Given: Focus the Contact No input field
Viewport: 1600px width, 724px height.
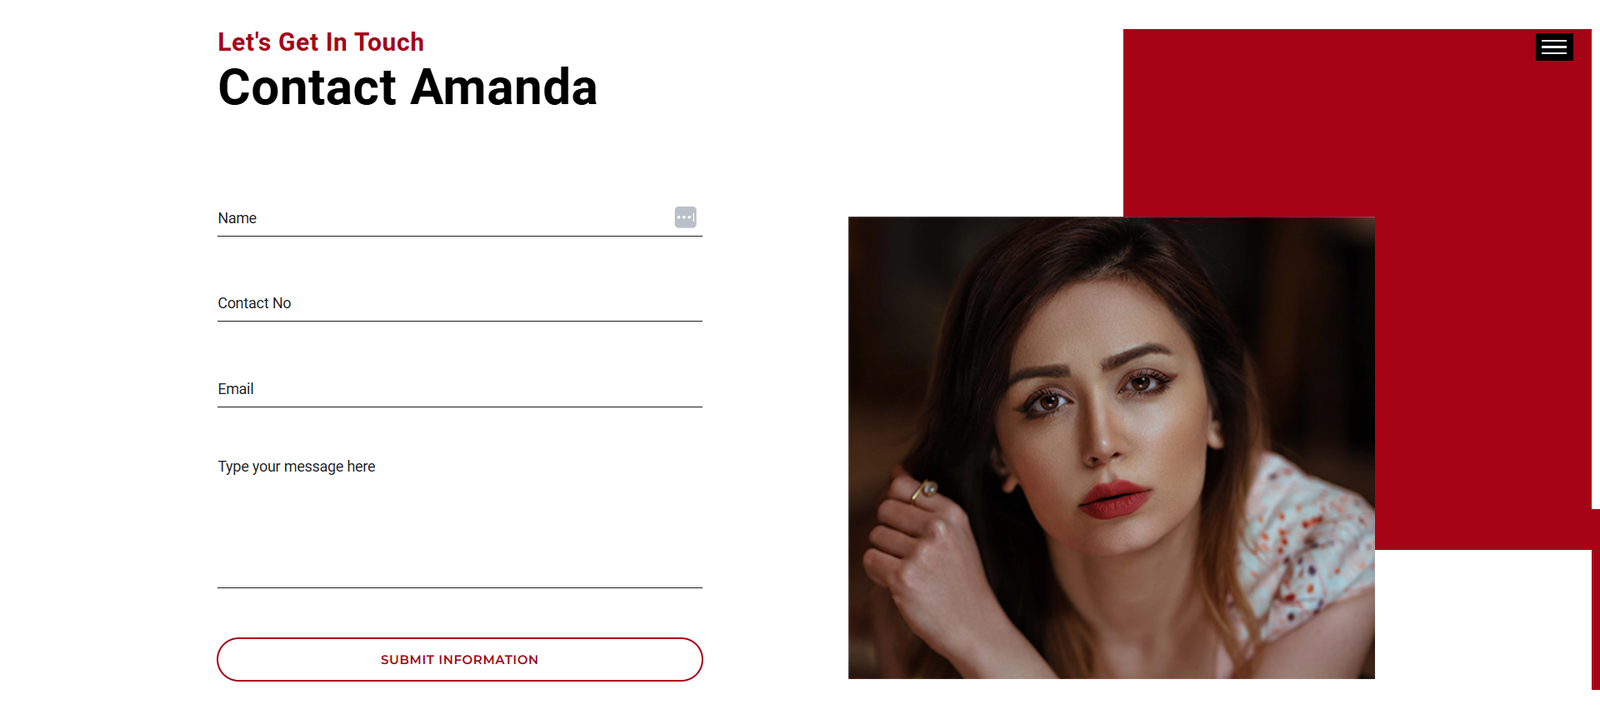Looking at the screenshot, I should coord(460,303).
